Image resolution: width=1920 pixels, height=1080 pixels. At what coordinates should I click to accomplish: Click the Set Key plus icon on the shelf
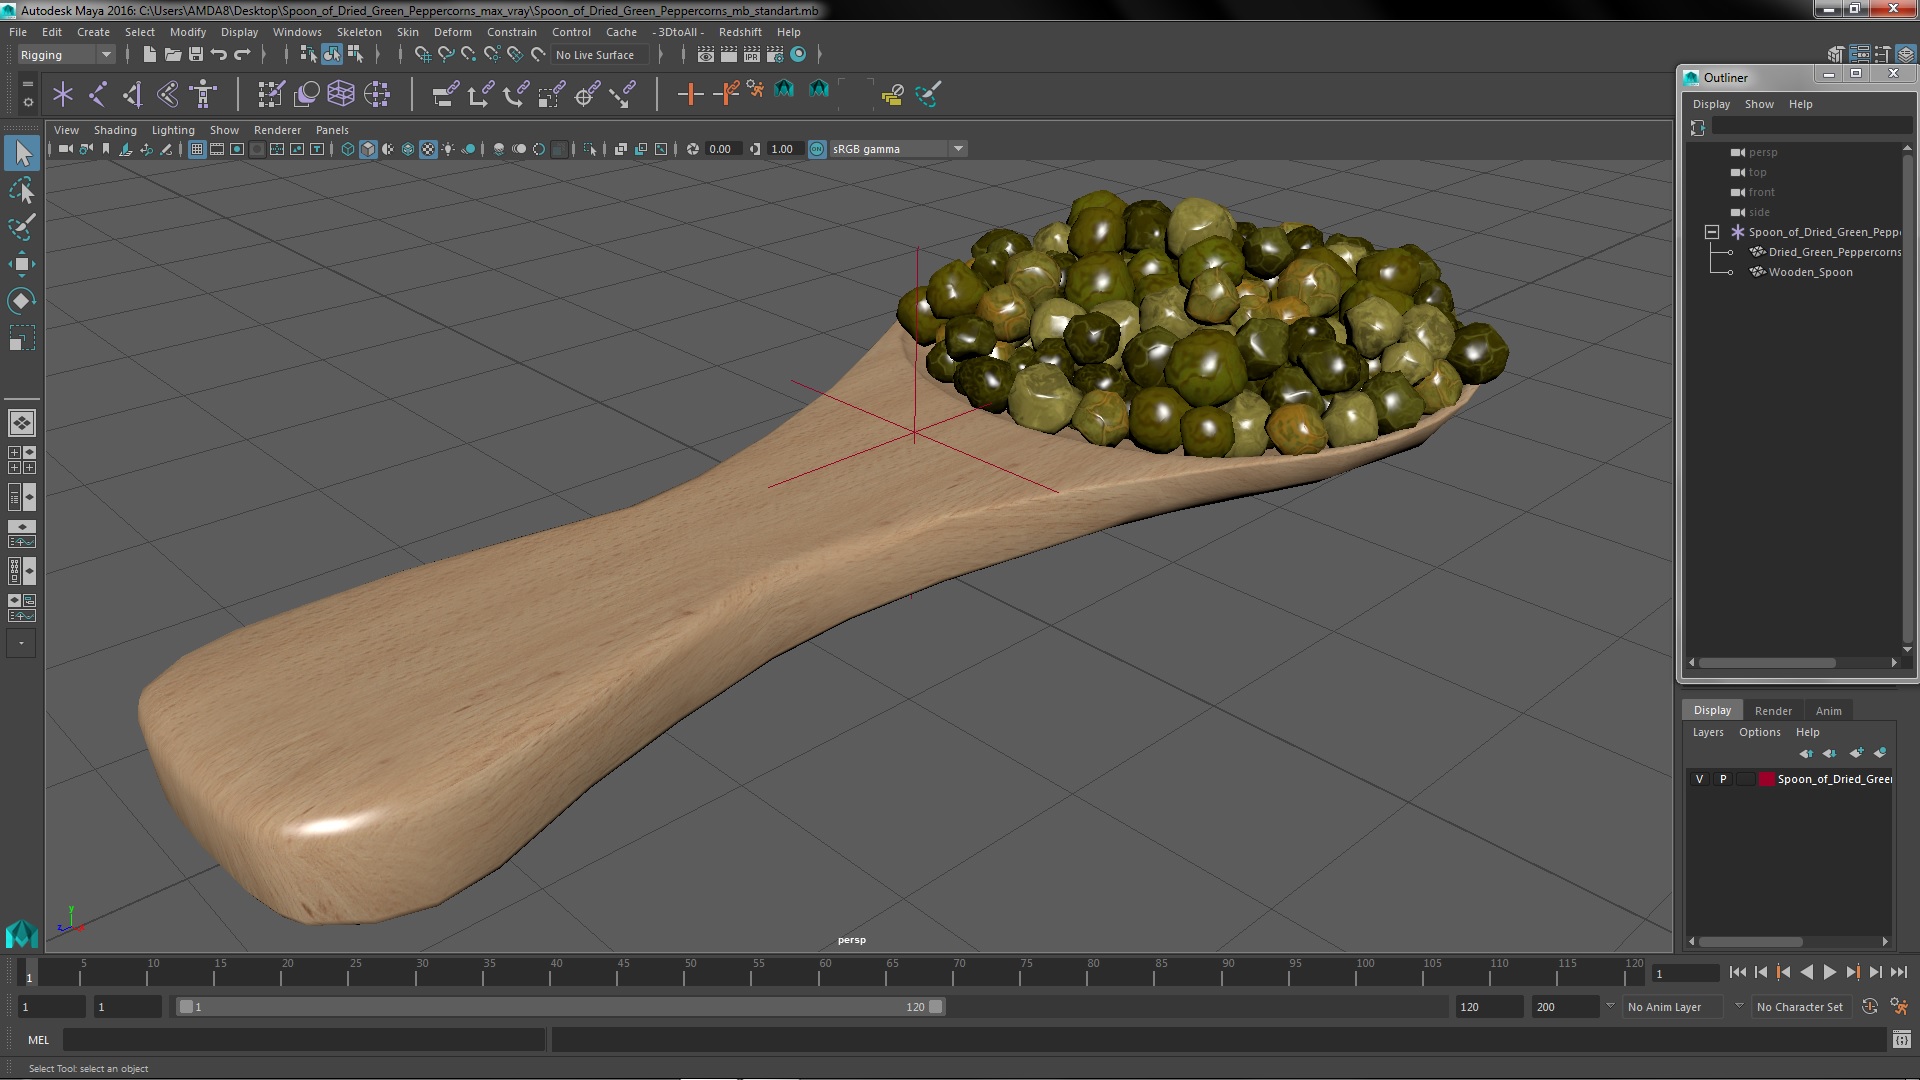689,95
